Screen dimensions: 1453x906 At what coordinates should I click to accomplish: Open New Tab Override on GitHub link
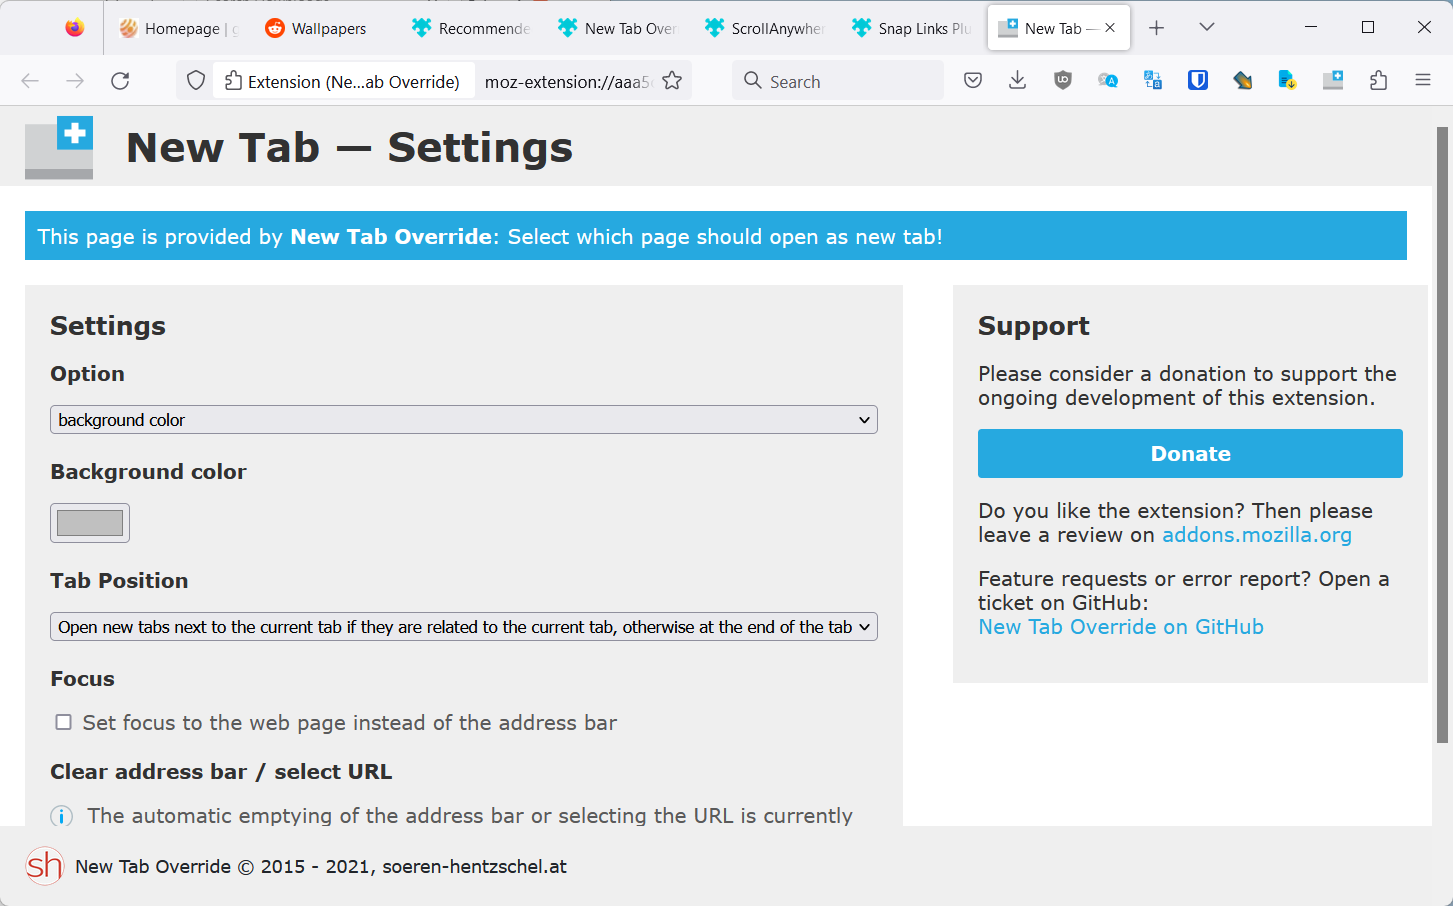[1120, 626]
